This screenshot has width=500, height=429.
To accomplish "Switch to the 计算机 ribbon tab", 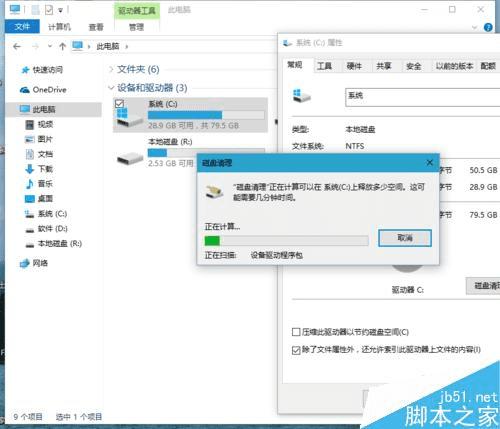I will [x=59, y=27].
